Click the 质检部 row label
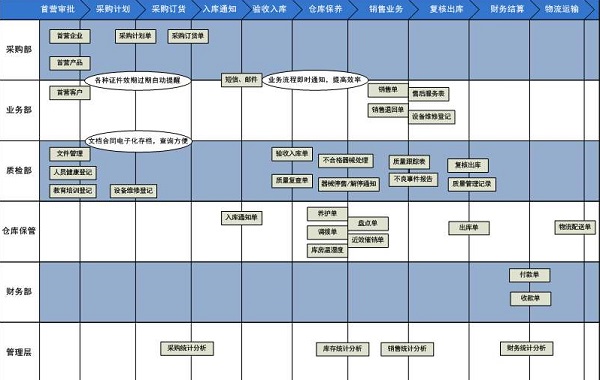The image size is (600, 380). tap(19, 170)
